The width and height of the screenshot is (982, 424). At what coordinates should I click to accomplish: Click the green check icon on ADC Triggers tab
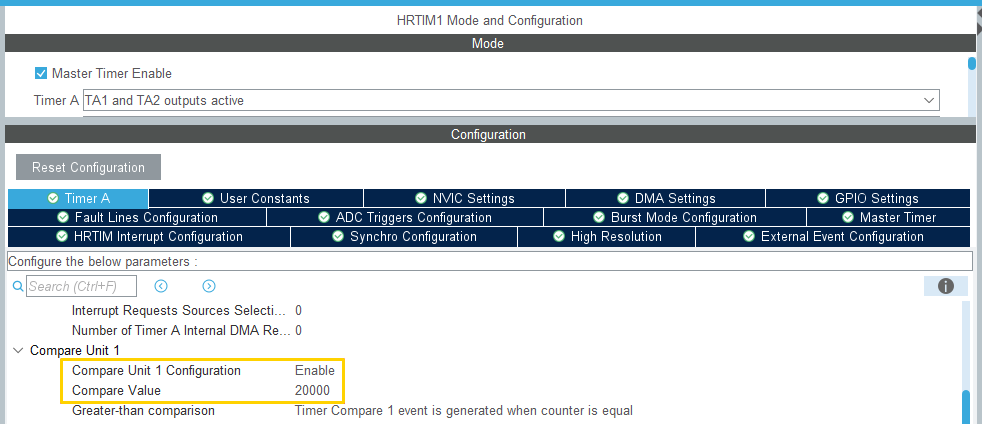324,217
